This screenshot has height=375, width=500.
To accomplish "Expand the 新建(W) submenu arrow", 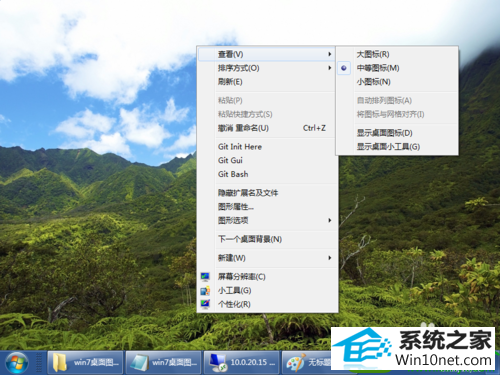I will (x=329, y=258).
